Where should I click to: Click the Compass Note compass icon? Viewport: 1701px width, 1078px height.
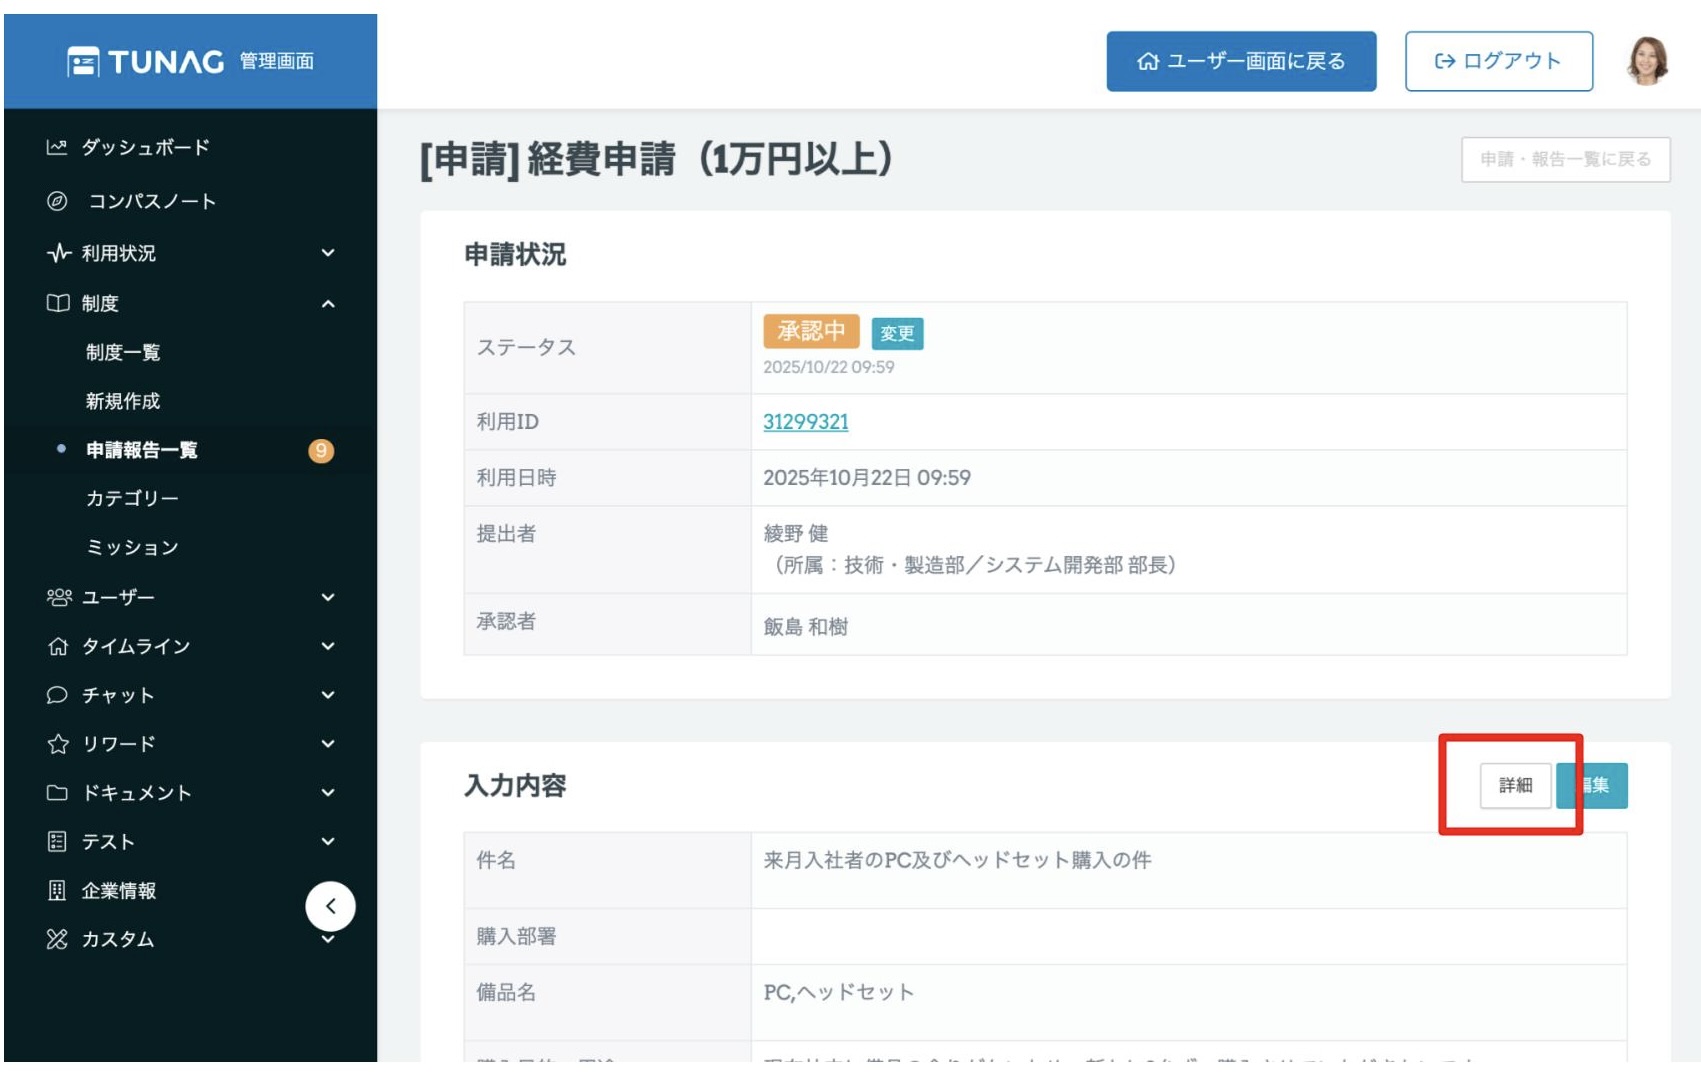[x=57, y=201]
